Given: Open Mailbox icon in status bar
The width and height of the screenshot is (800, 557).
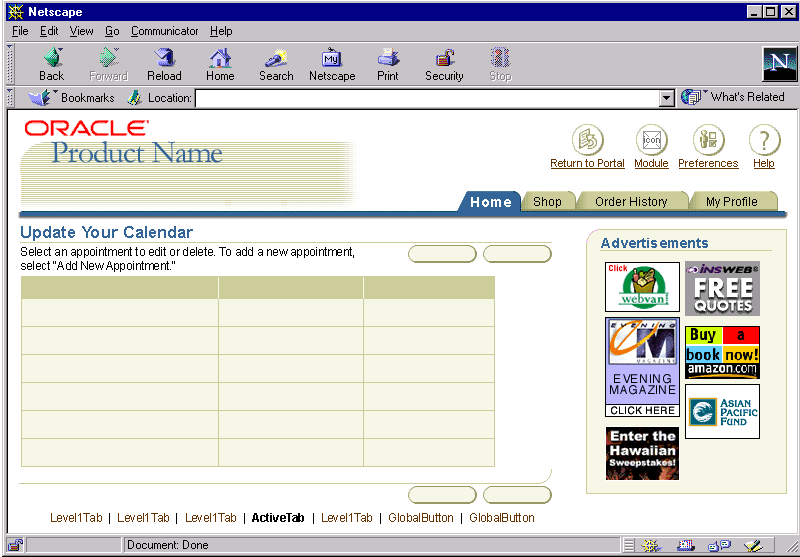Looking at the screenshot, I should 685,545.
